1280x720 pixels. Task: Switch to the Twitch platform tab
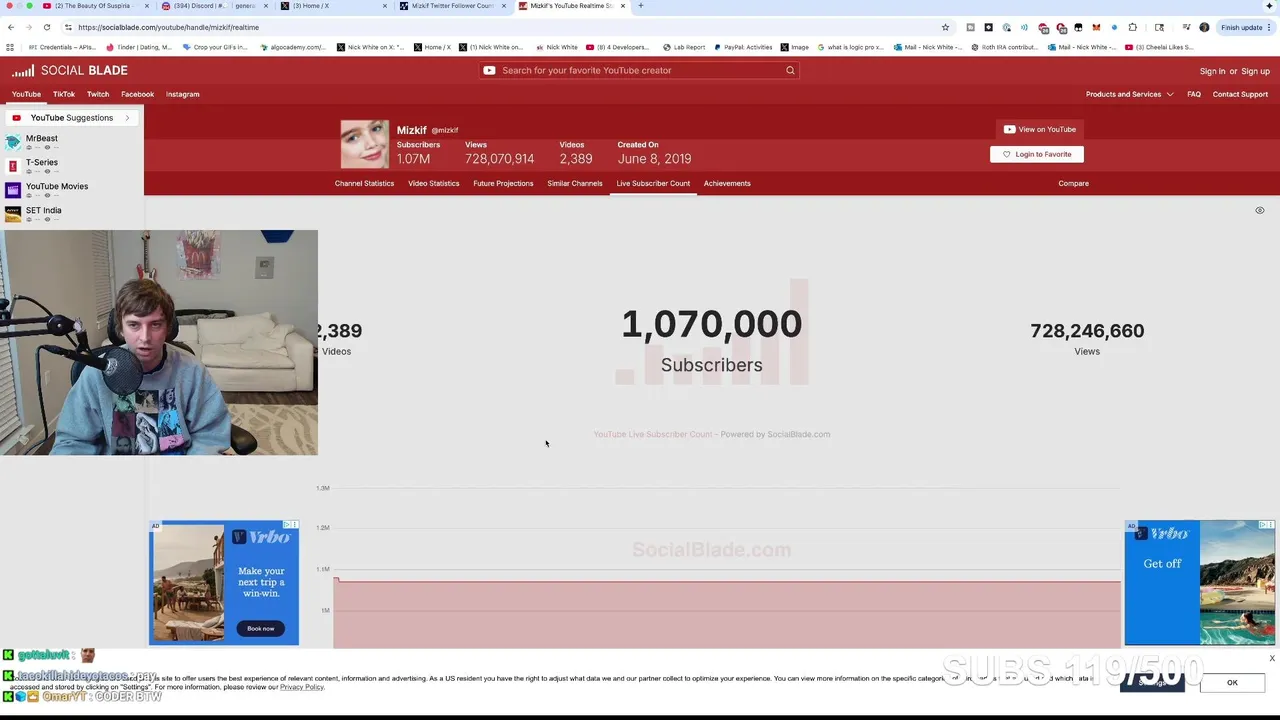click(x=98, y=94)
